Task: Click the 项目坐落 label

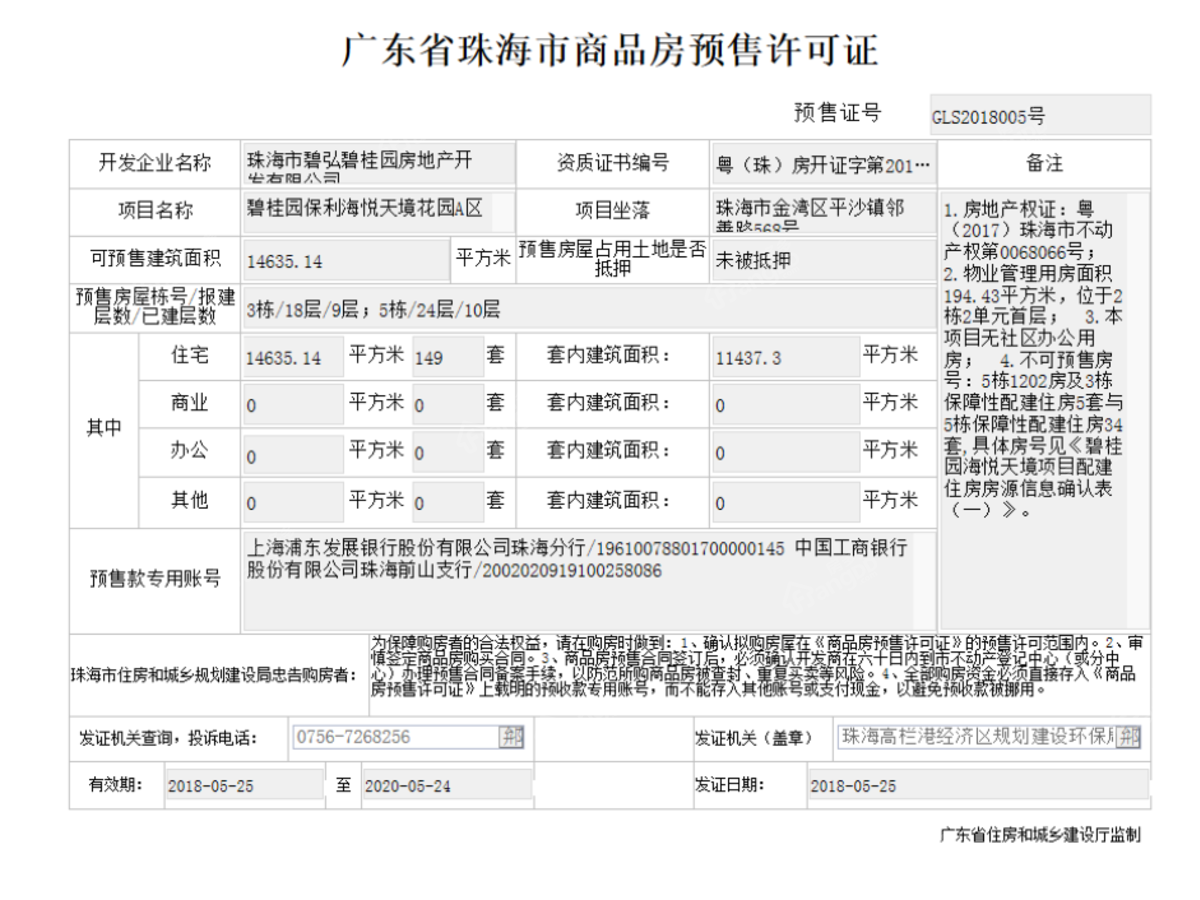Action: point(612,211)
